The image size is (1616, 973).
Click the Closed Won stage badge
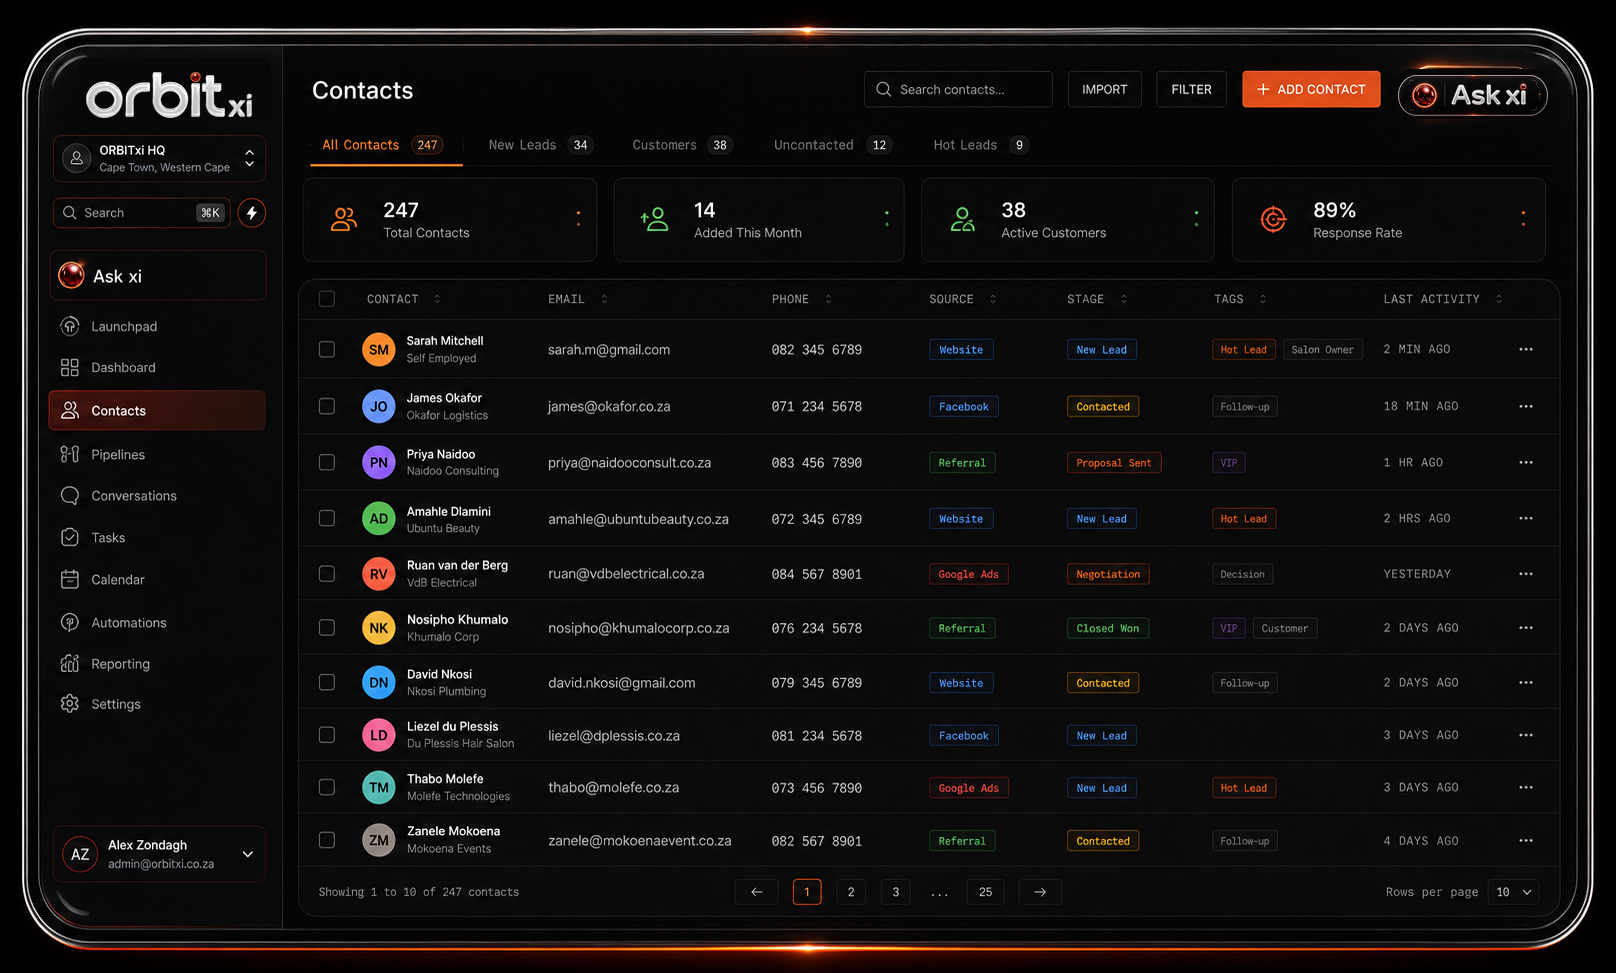1108,628
